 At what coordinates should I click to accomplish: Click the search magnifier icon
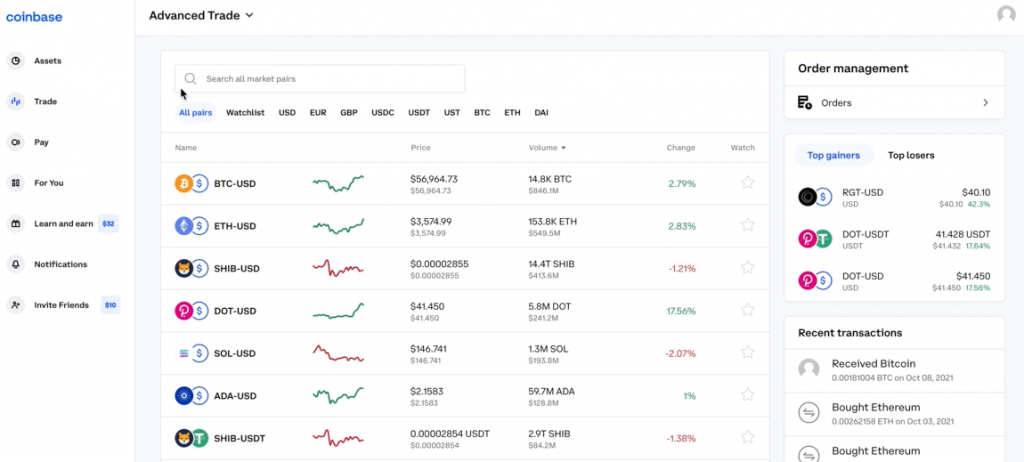click(190, 78)
